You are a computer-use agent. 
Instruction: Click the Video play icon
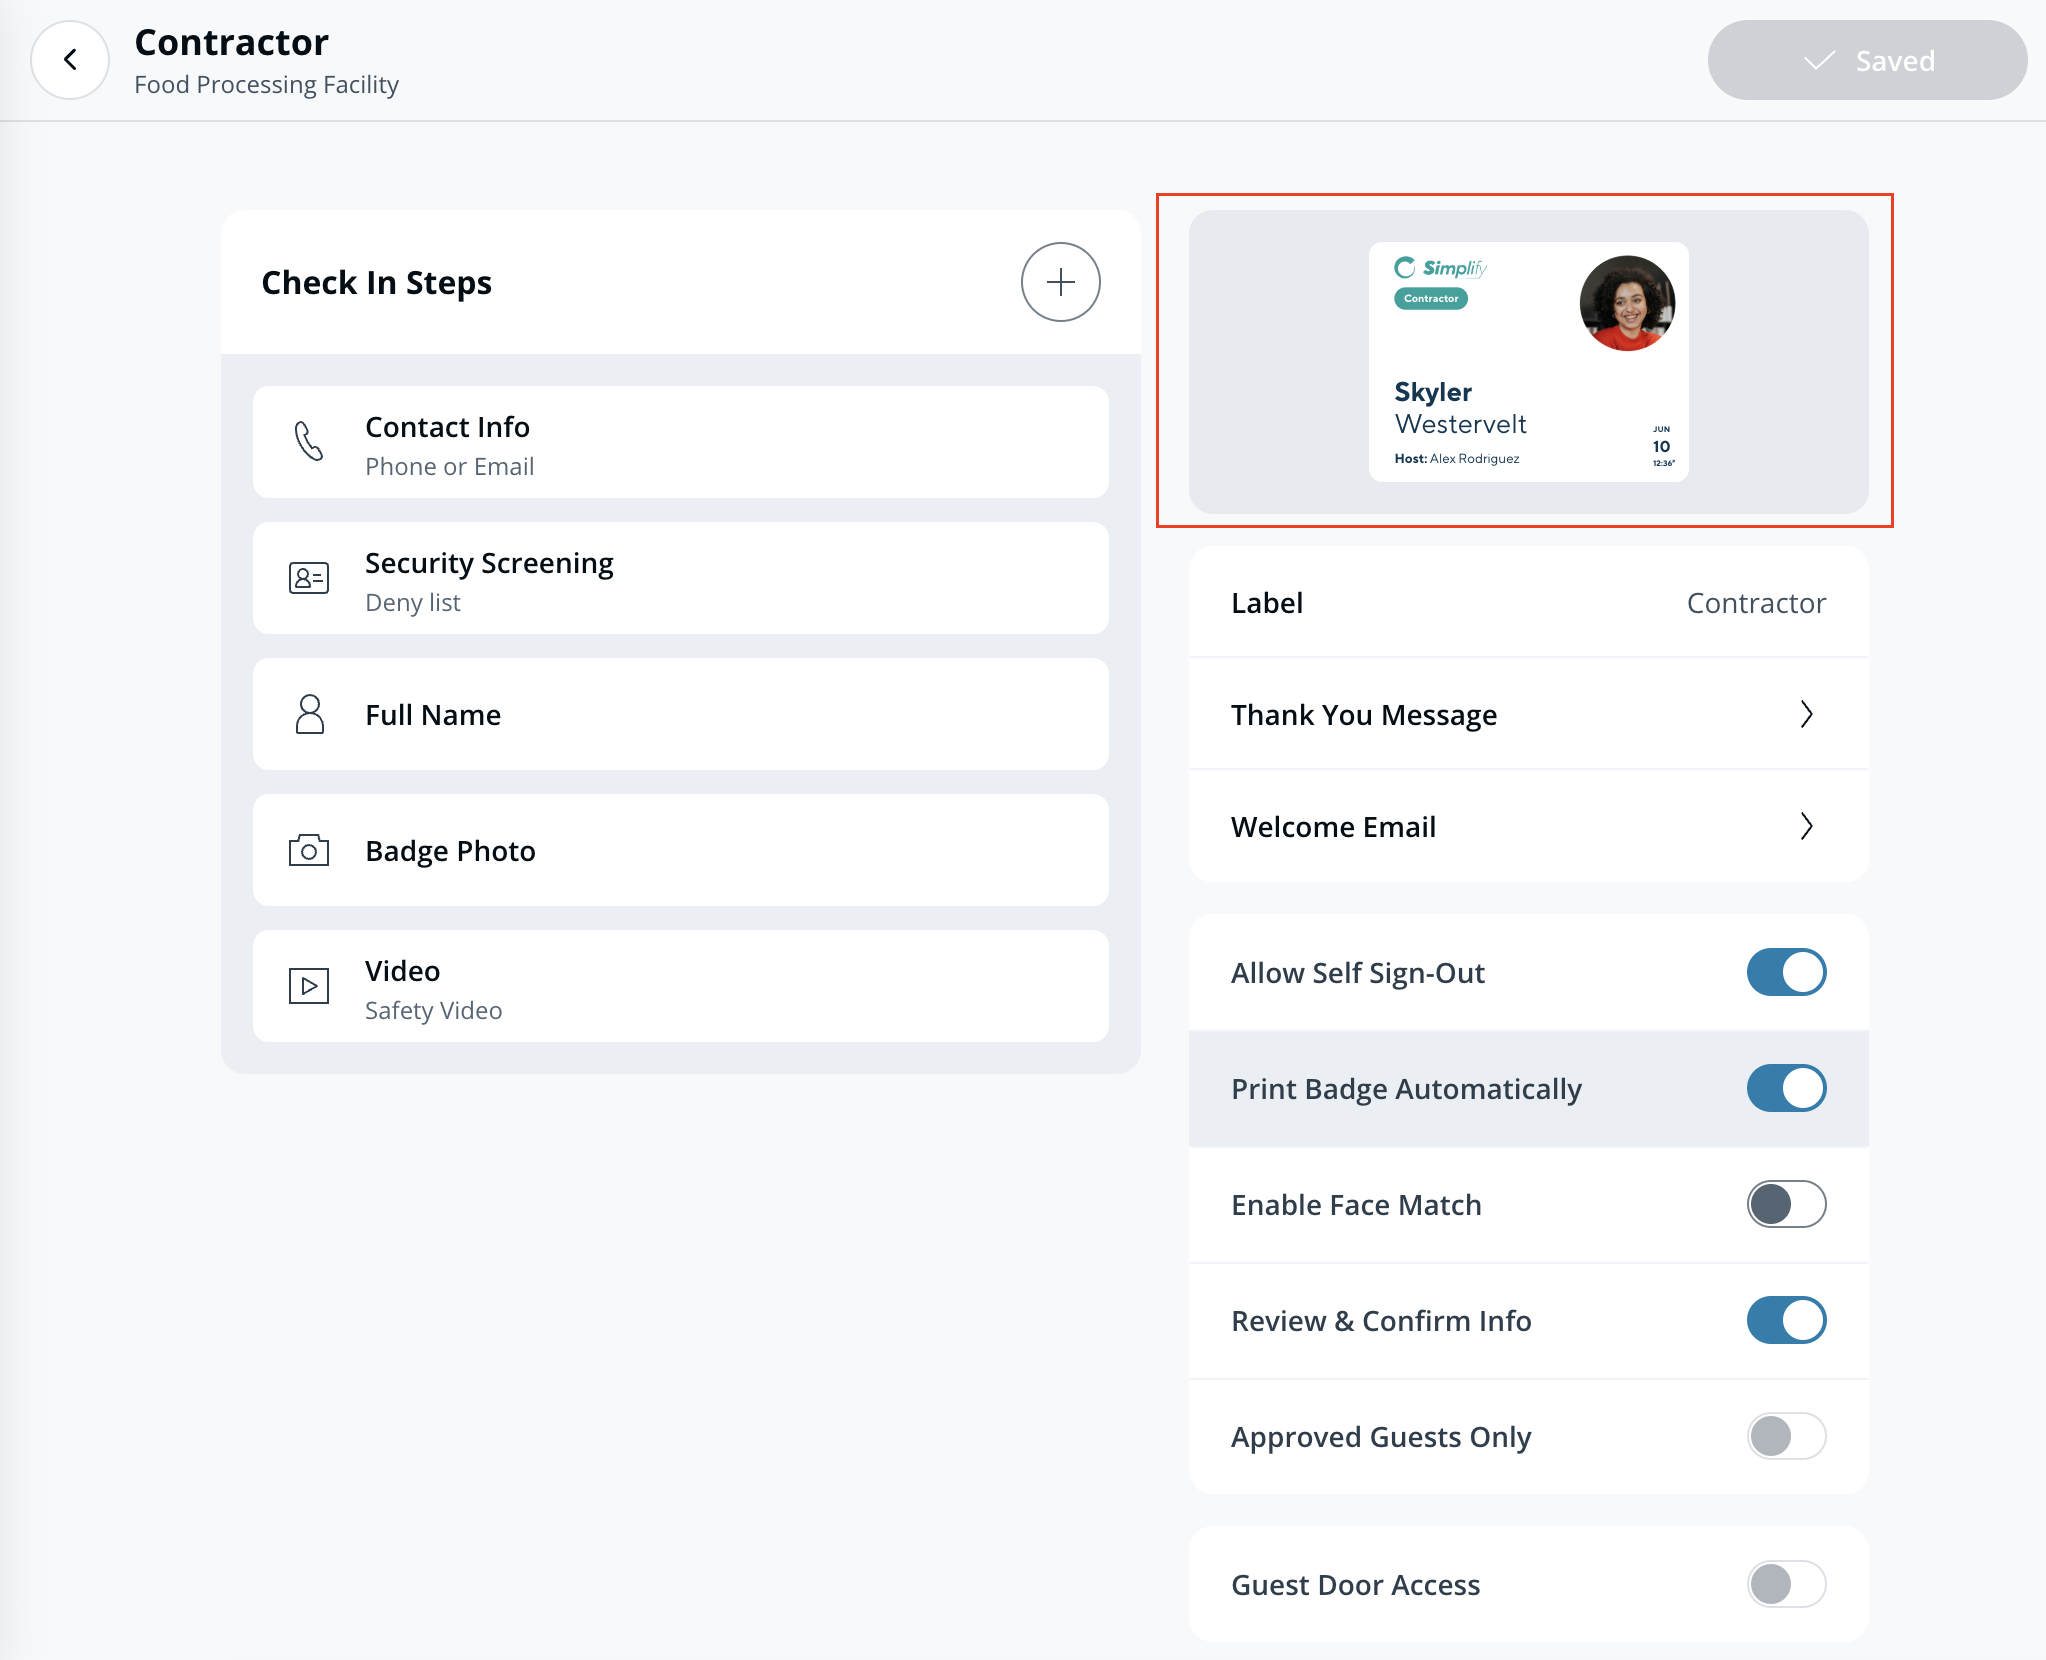pyautogui.click(x=309, y=986)
